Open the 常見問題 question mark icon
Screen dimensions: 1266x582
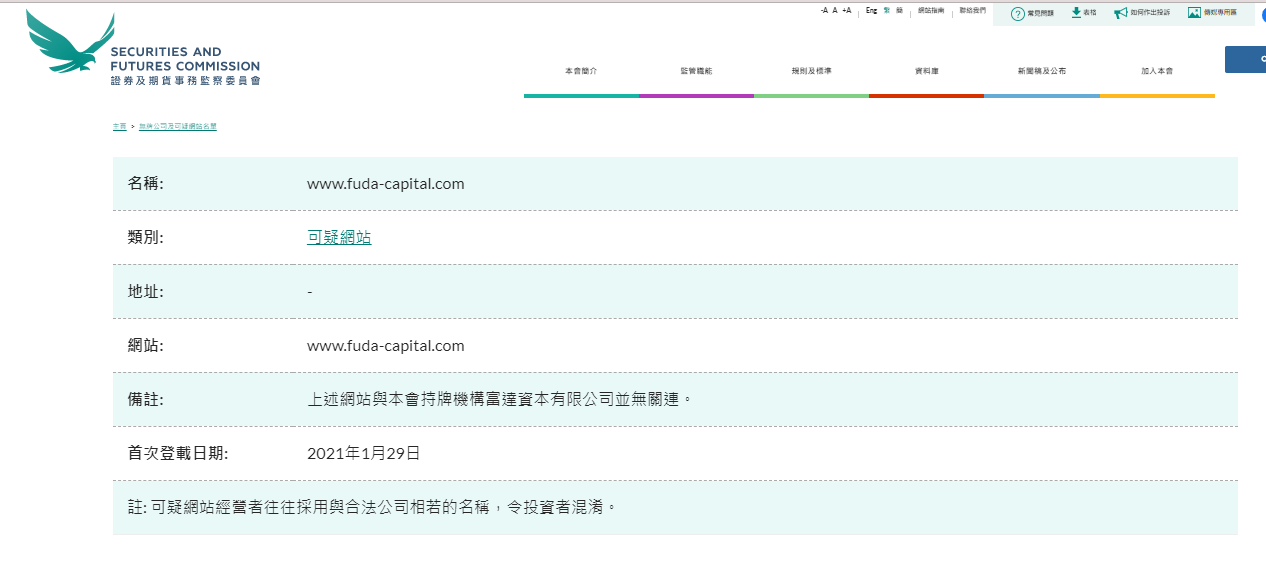click(x=1017, y=13)
